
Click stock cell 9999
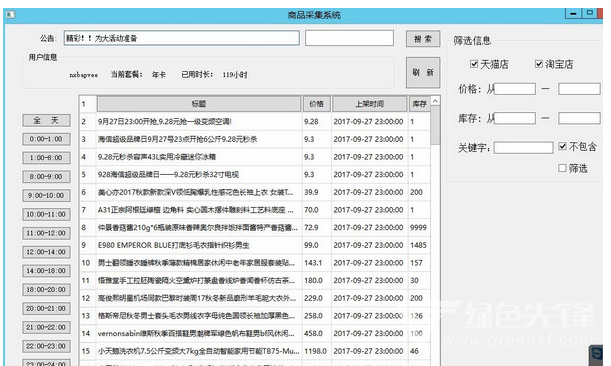pyautogui.click(x=418, y=228)
